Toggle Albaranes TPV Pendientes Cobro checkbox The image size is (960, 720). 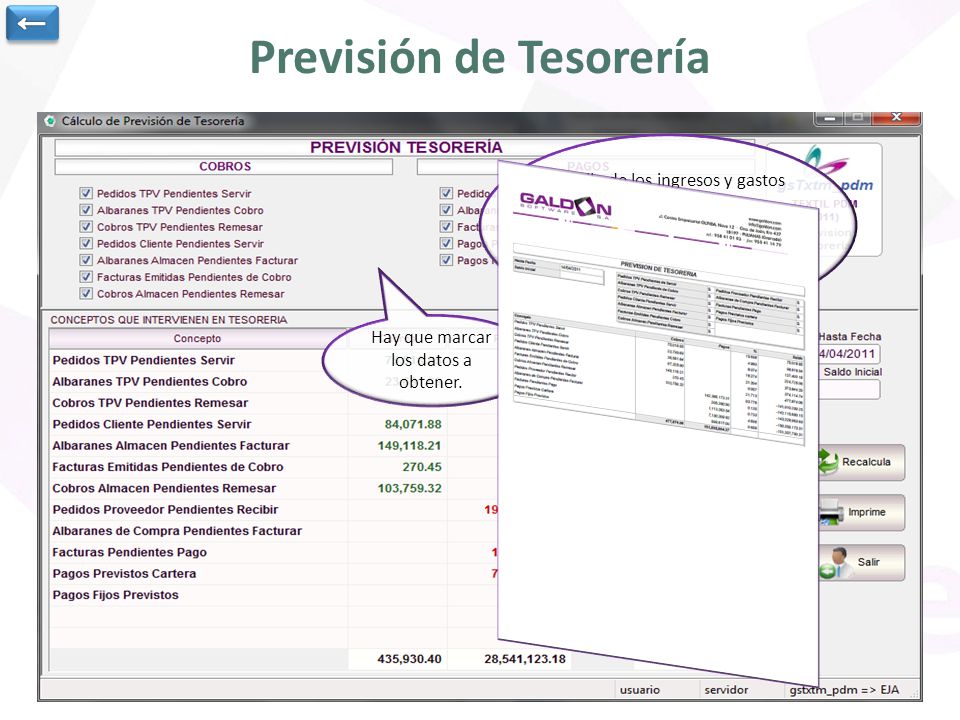[86, 210]
